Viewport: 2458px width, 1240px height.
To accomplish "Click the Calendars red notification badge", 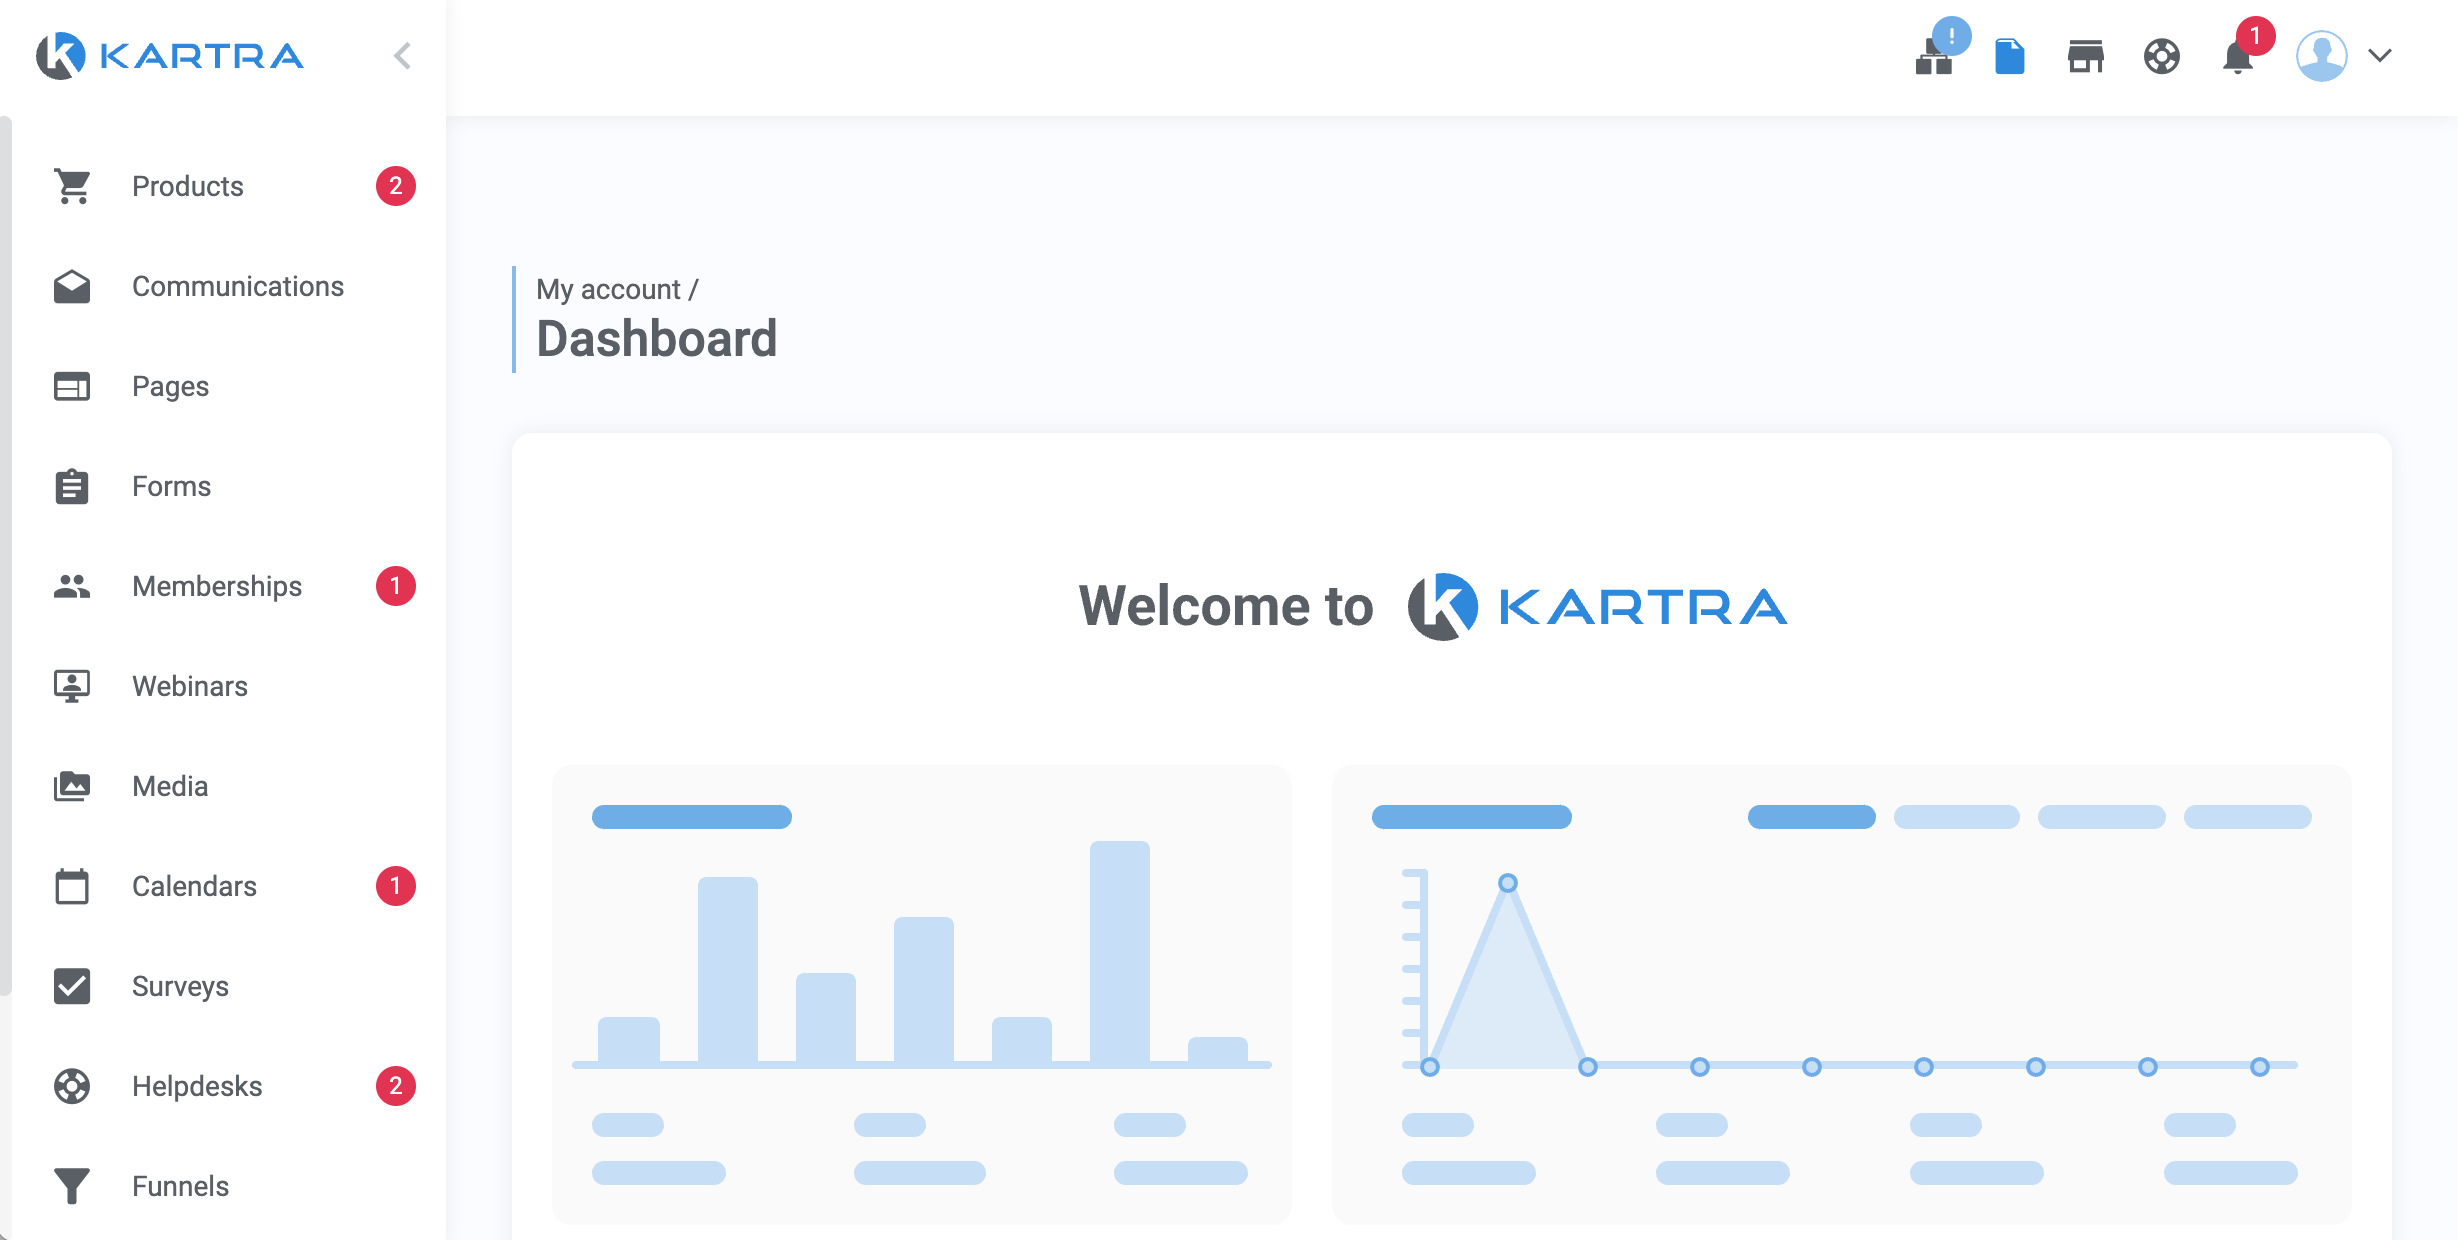I will pos(396,886).
